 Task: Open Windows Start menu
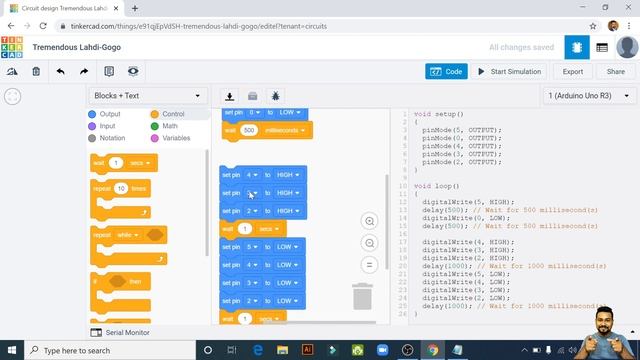click(12, 350)
